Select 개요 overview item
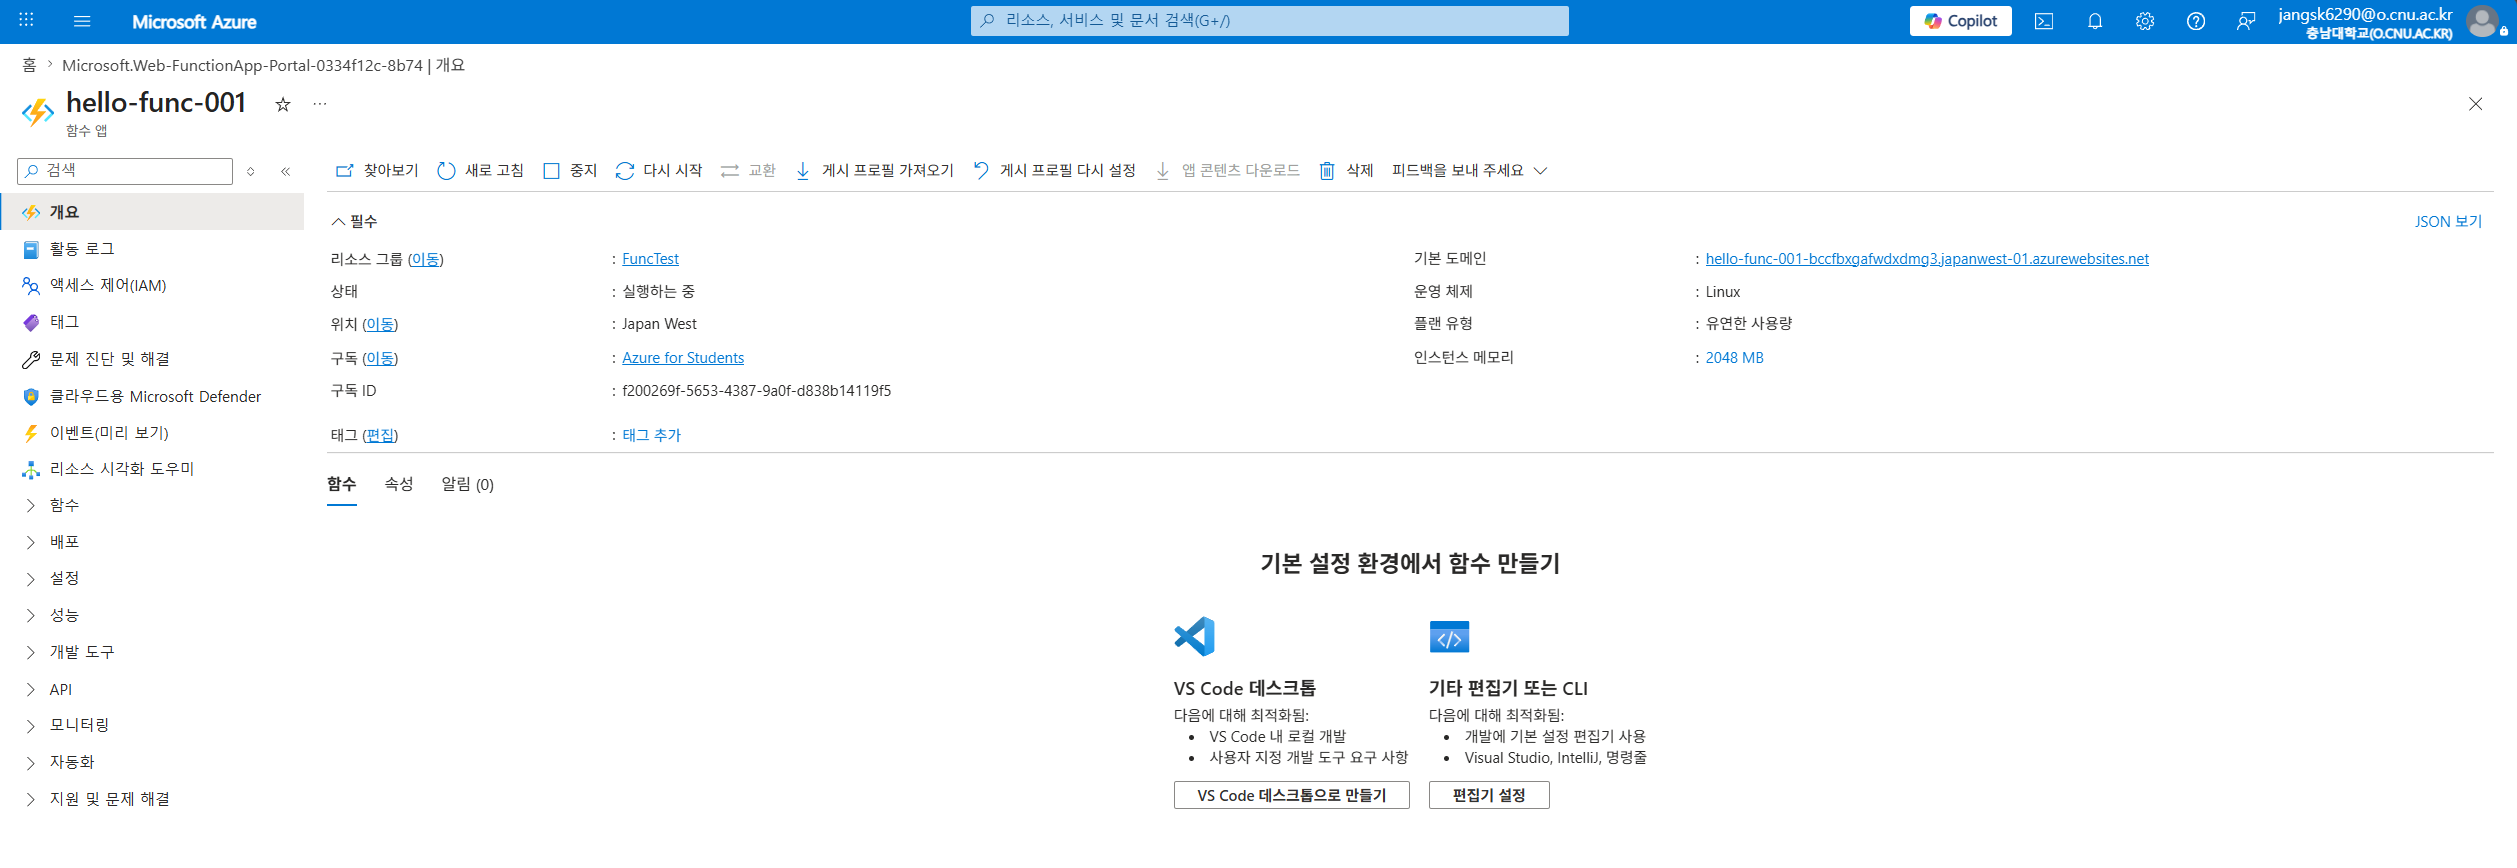The width and height of the screenshot is (2517, 868). click(152, 212)
